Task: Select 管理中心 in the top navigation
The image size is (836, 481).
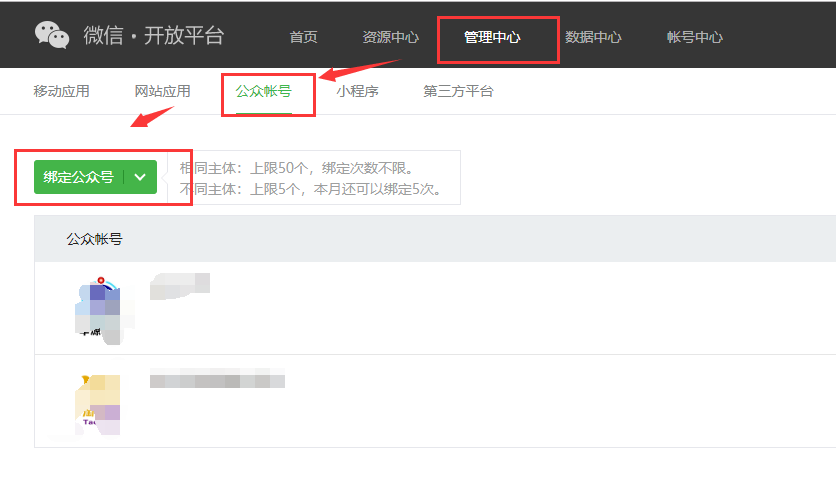Action: pos(492,37)
